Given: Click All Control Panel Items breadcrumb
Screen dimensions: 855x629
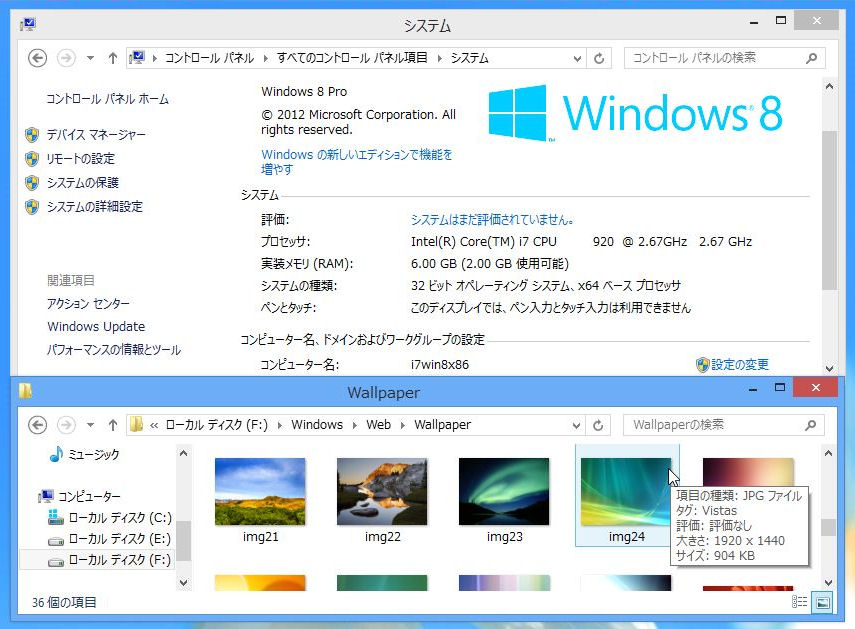Looking at the screenshot, I should (352, 58).
